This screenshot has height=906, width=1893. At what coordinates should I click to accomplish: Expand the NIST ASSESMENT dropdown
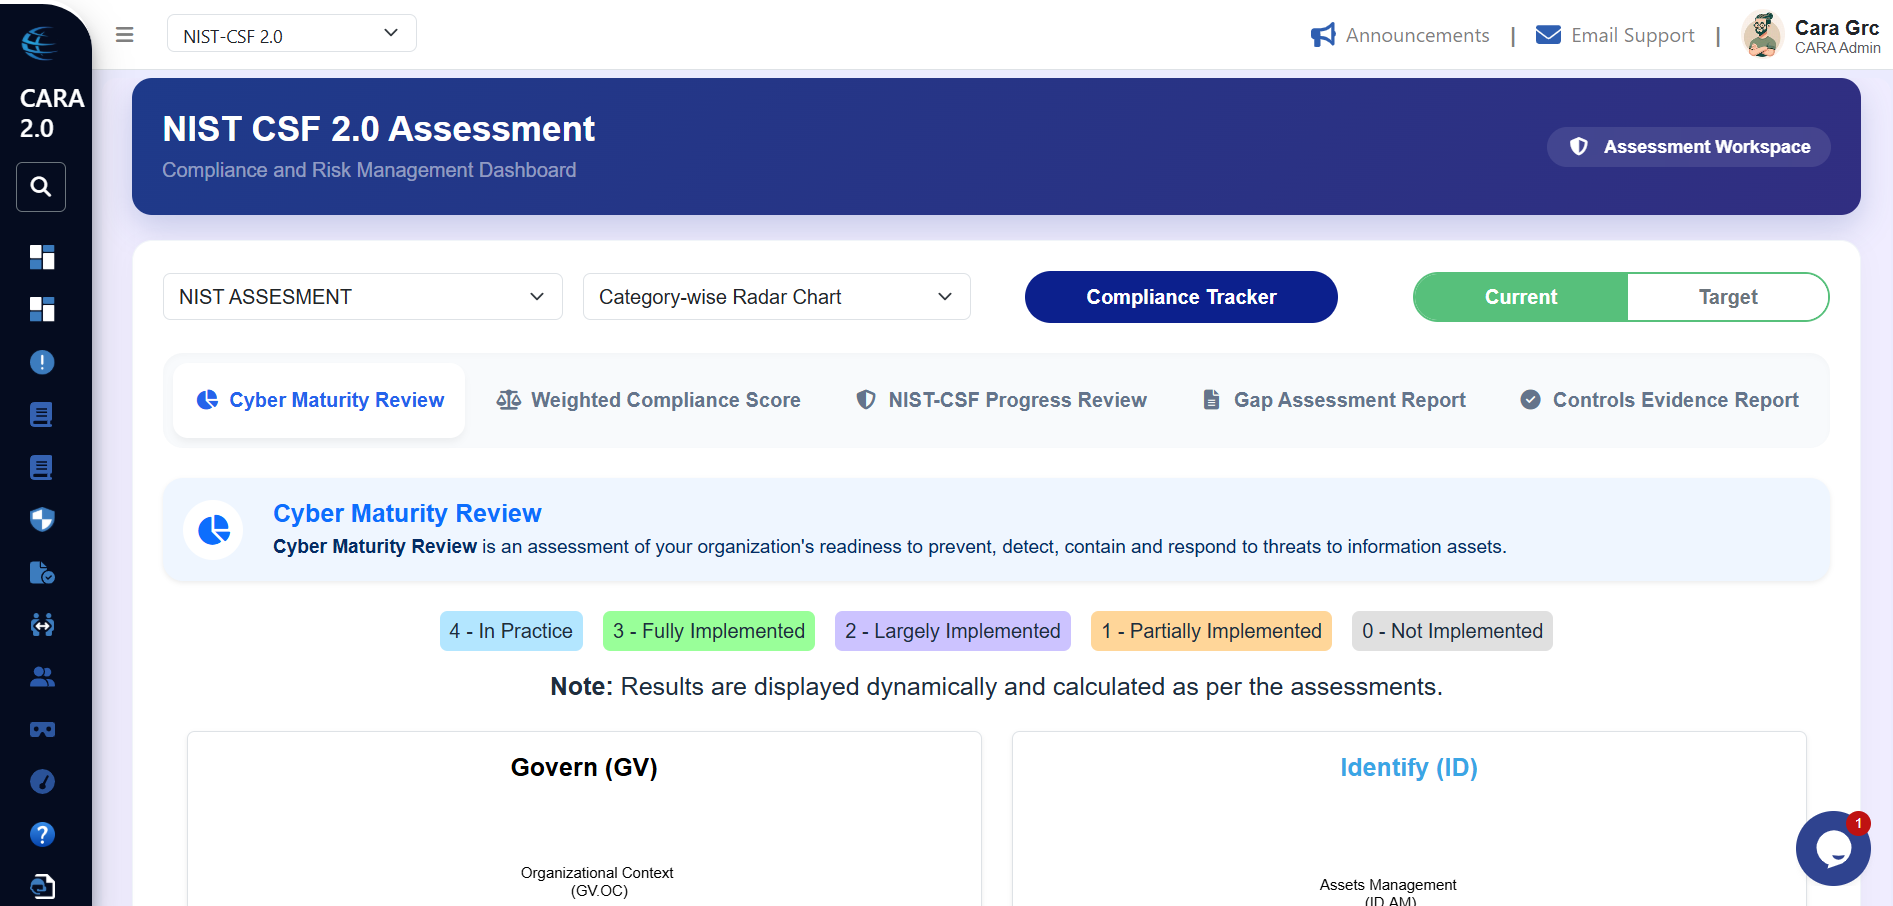coord(363,297)
